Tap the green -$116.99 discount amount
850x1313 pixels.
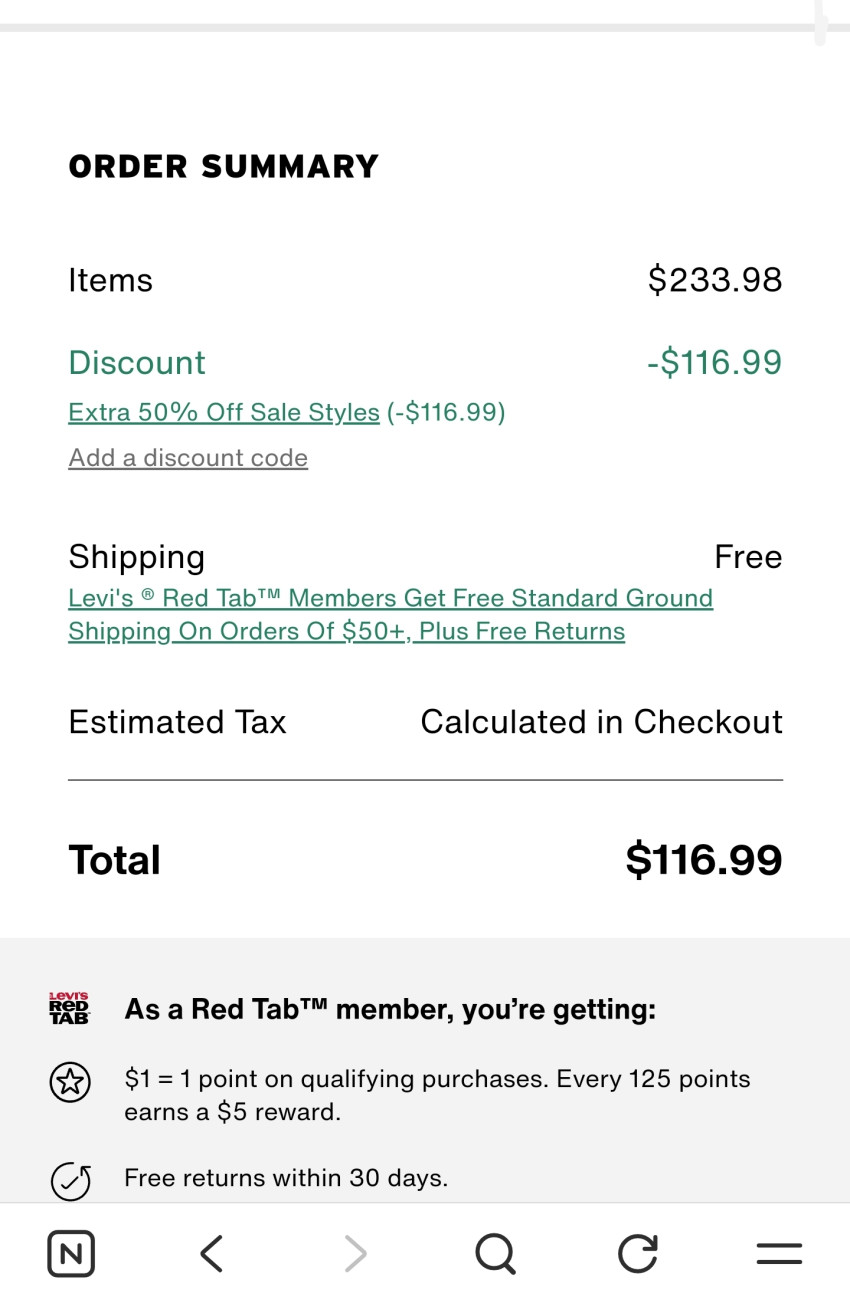(714, 362)
